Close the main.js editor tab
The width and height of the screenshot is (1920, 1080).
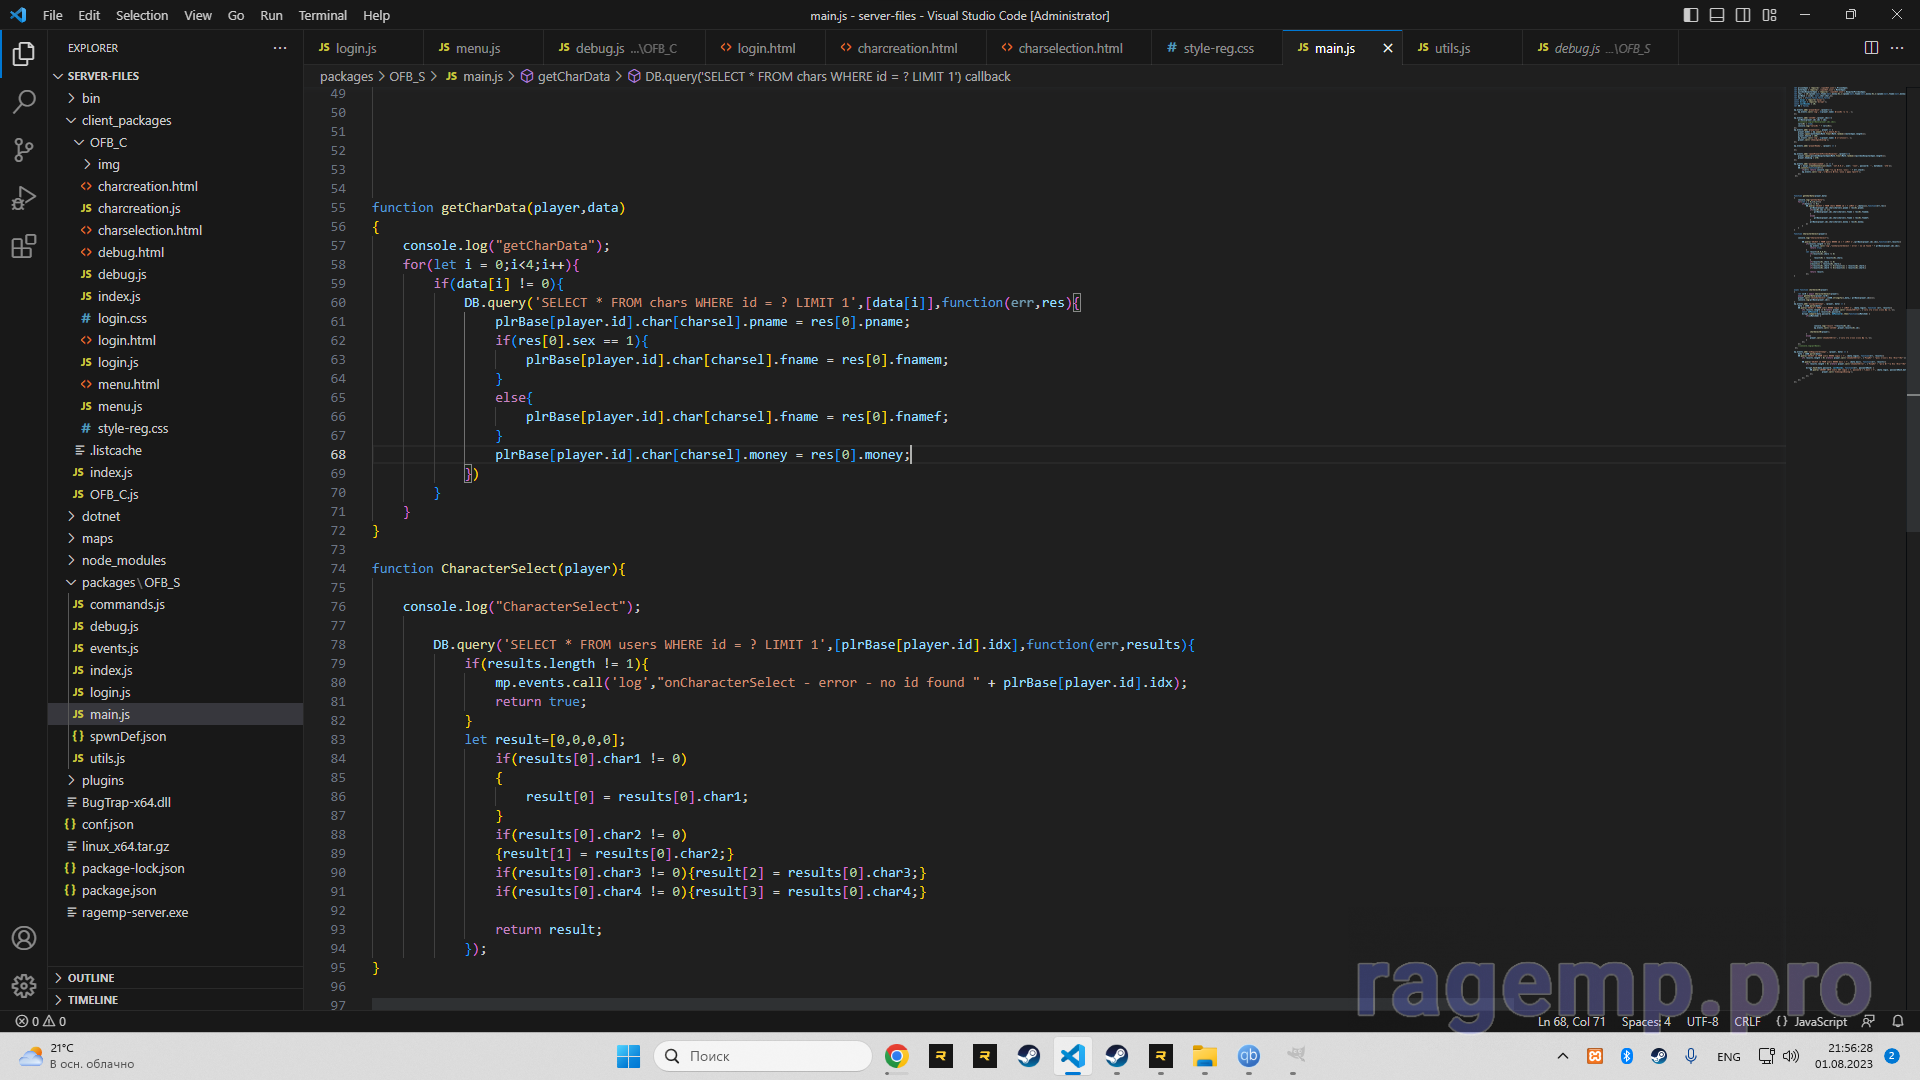click(1388, 48)
